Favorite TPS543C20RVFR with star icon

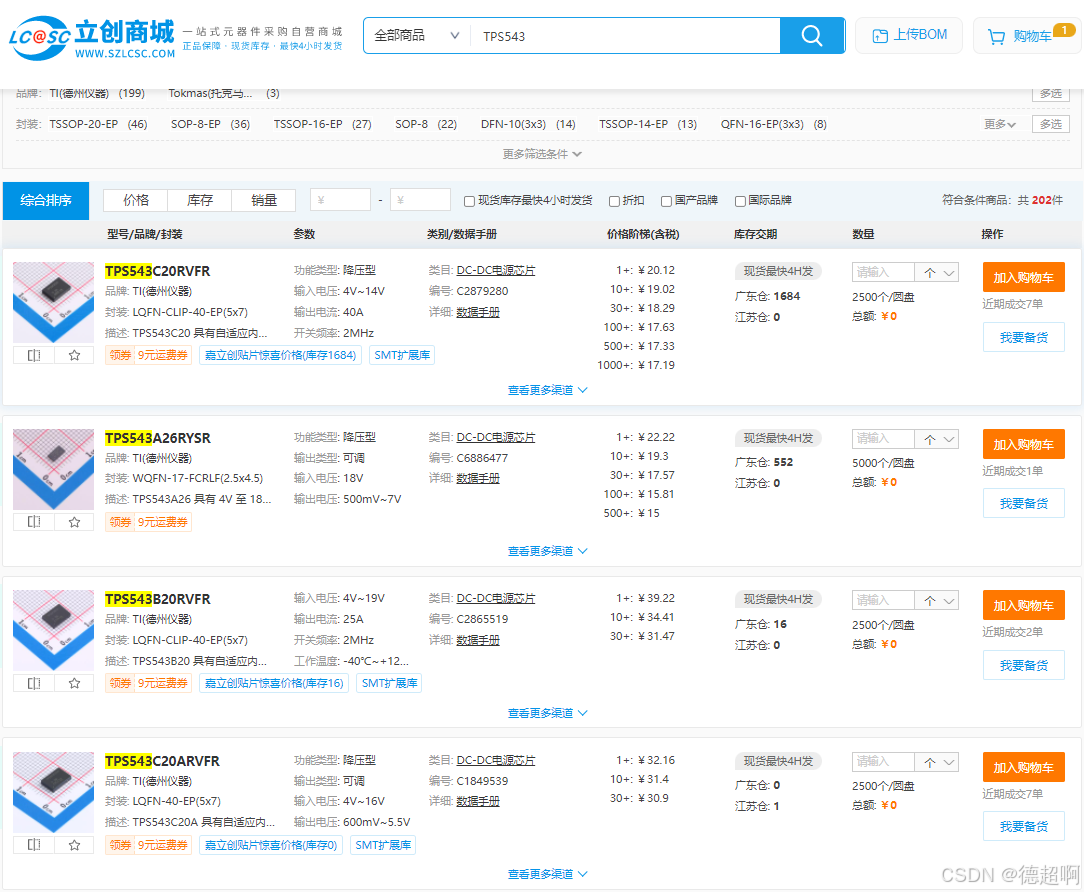[74, 355]
